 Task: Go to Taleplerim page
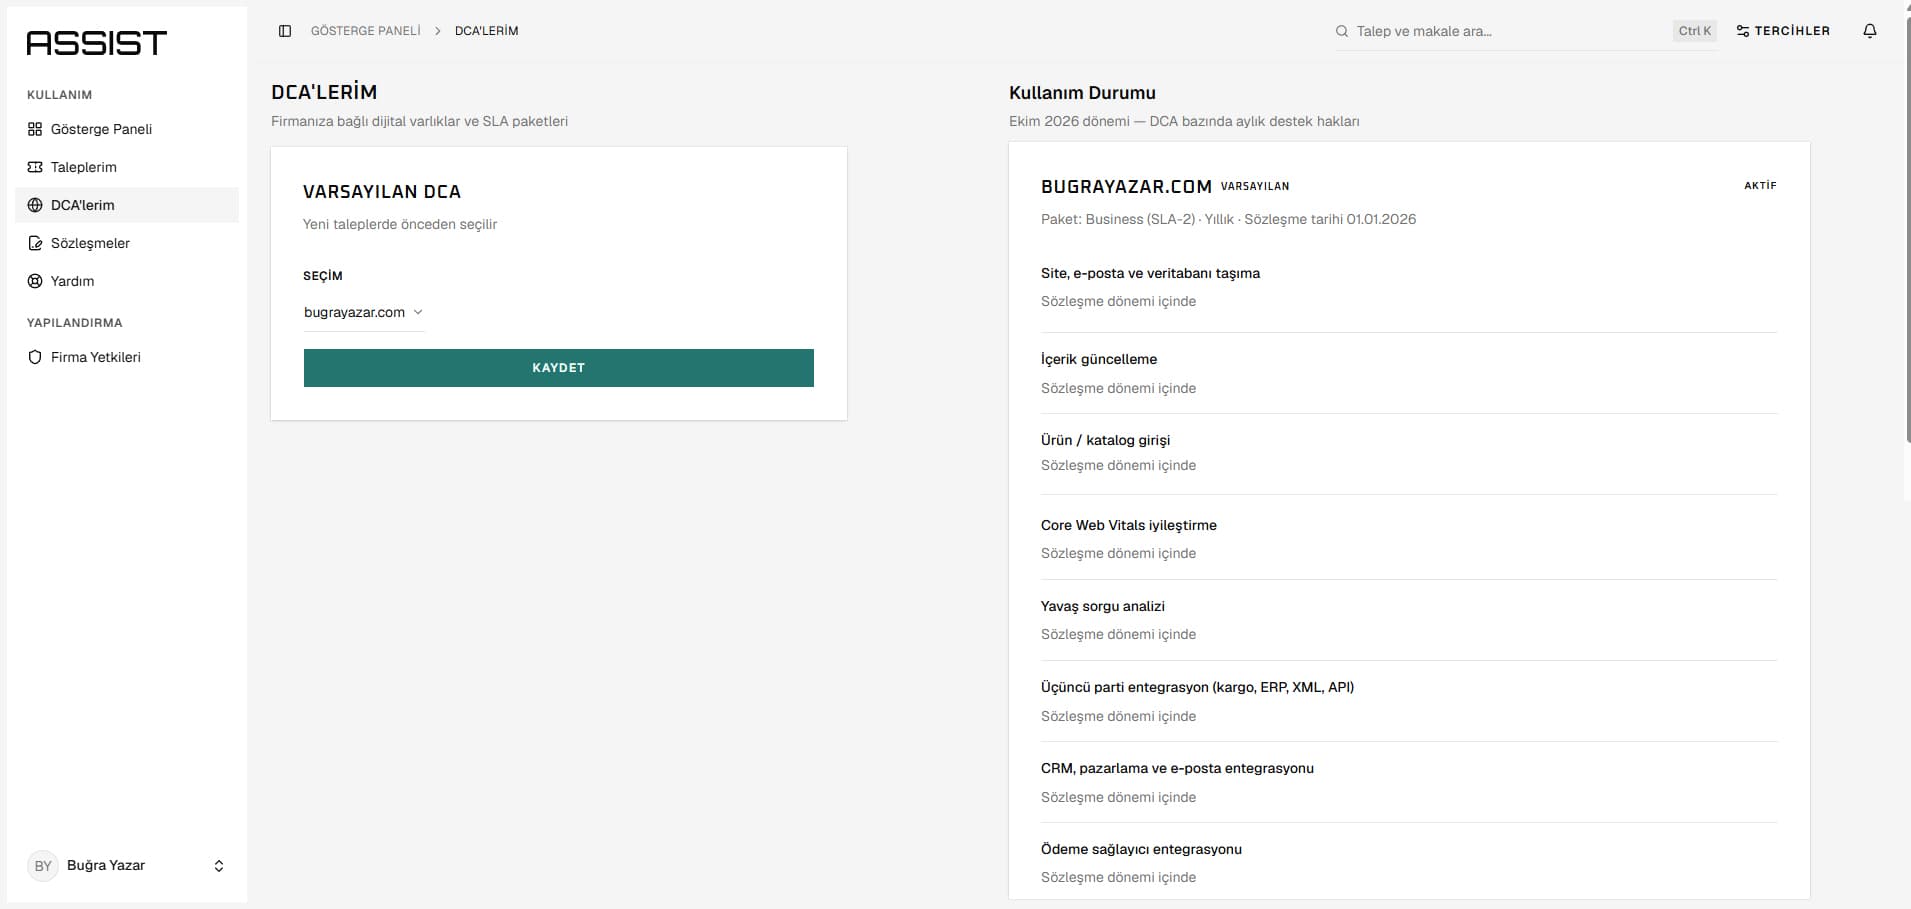click(127, 167)
